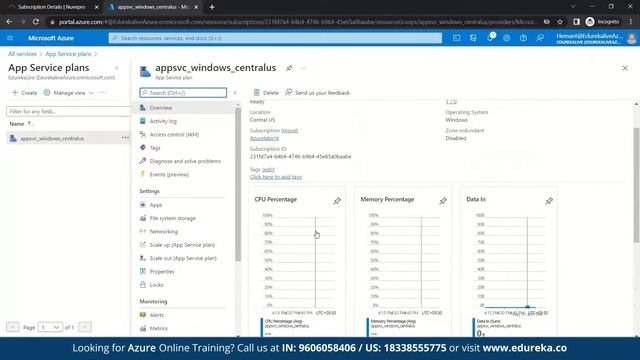Open Cloud Shell from the top bar

pos(456,38)
